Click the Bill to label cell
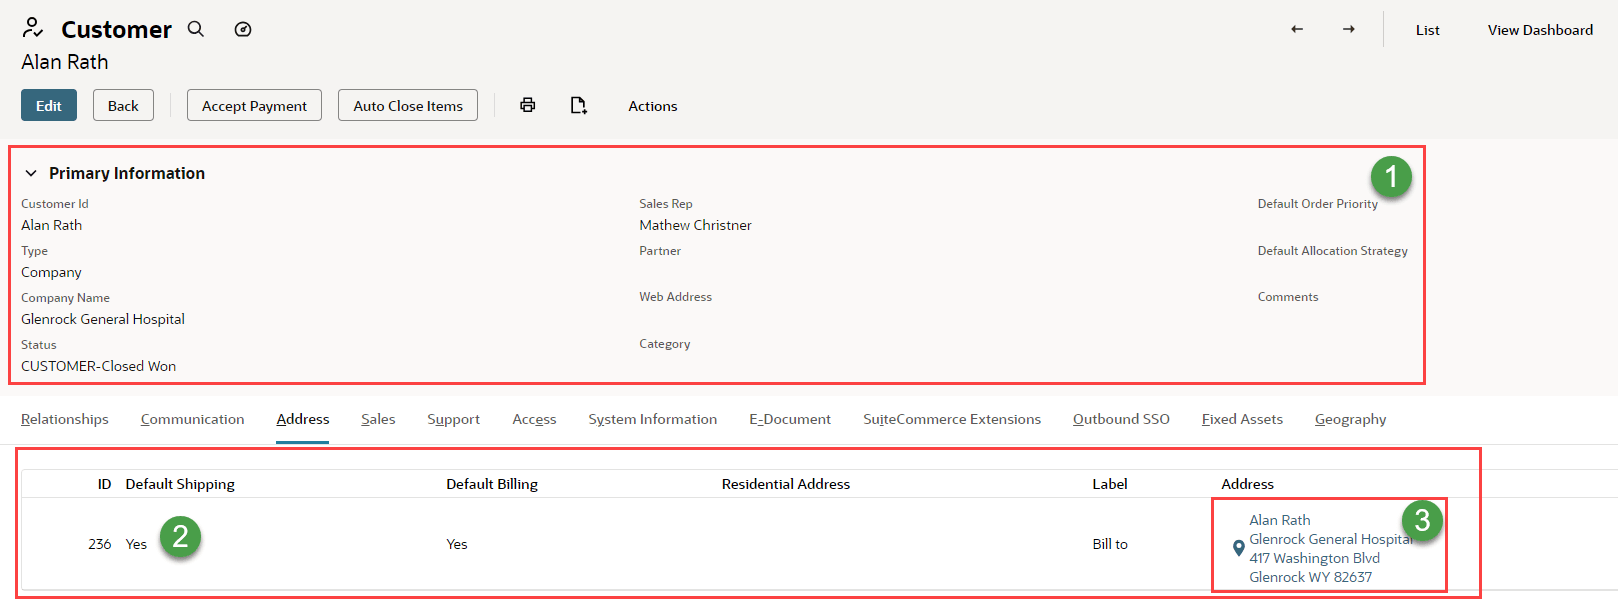 (1110, 544)
